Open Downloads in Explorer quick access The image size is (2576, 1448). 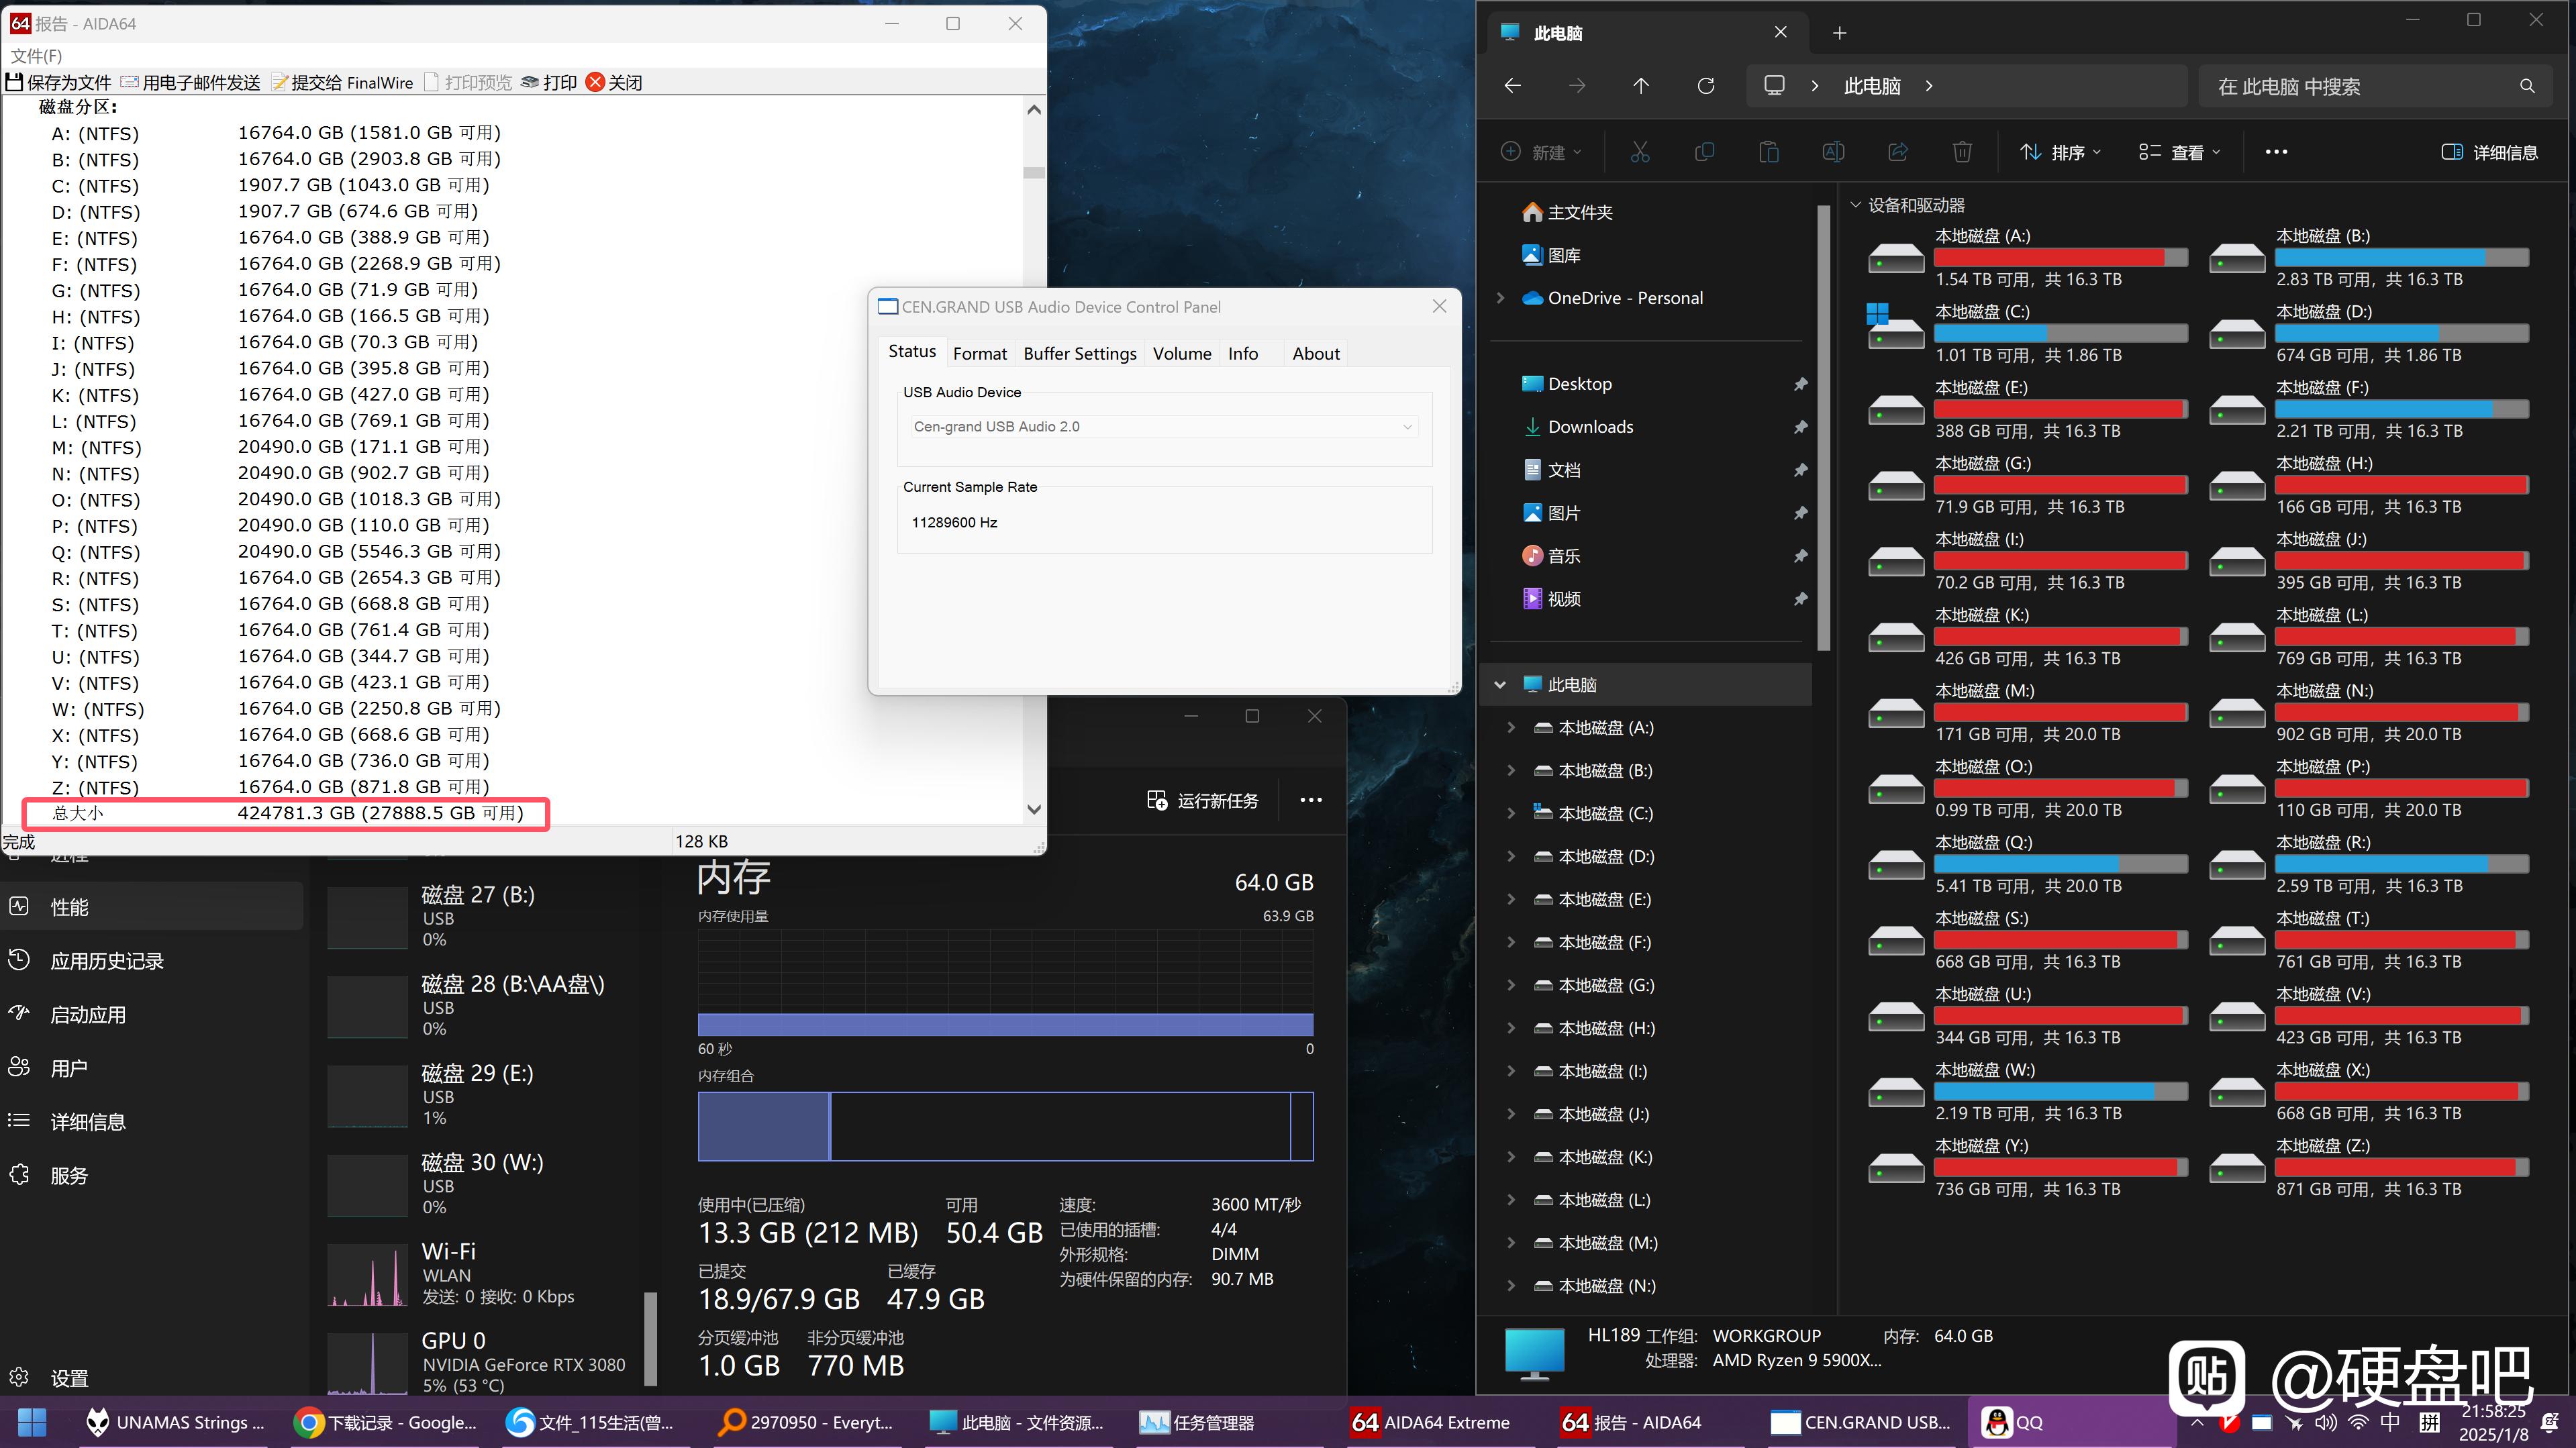[1589, 427]
